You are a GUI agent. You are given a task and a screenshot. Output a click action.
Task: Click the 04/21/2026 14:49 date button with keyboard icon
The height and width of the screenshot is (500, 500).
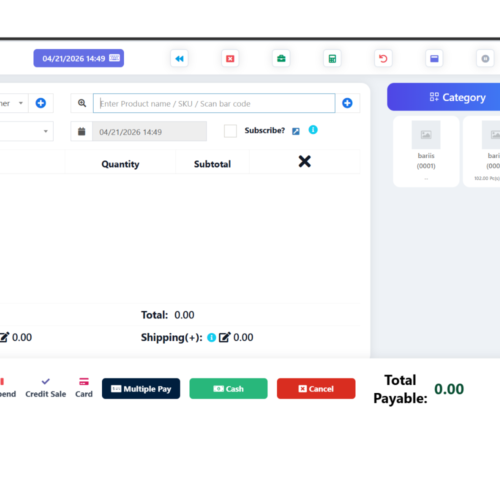tap(79, 58)
